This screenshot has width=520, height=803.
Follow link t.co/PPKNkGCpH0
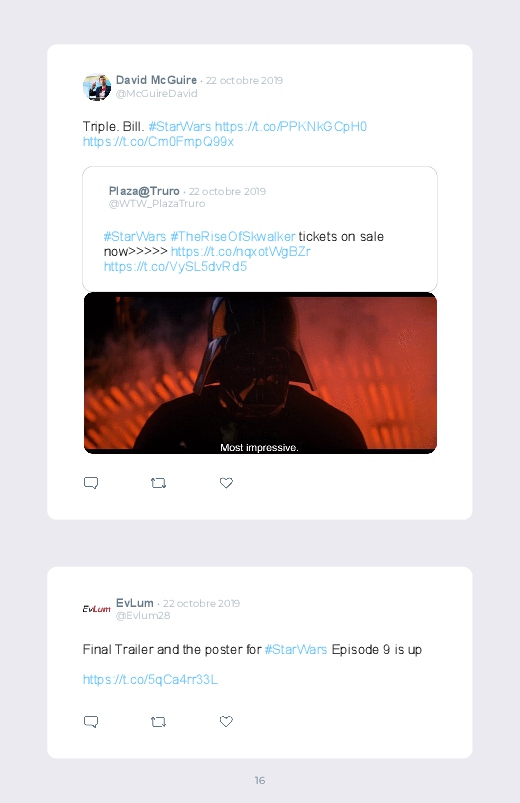point(290,126)
